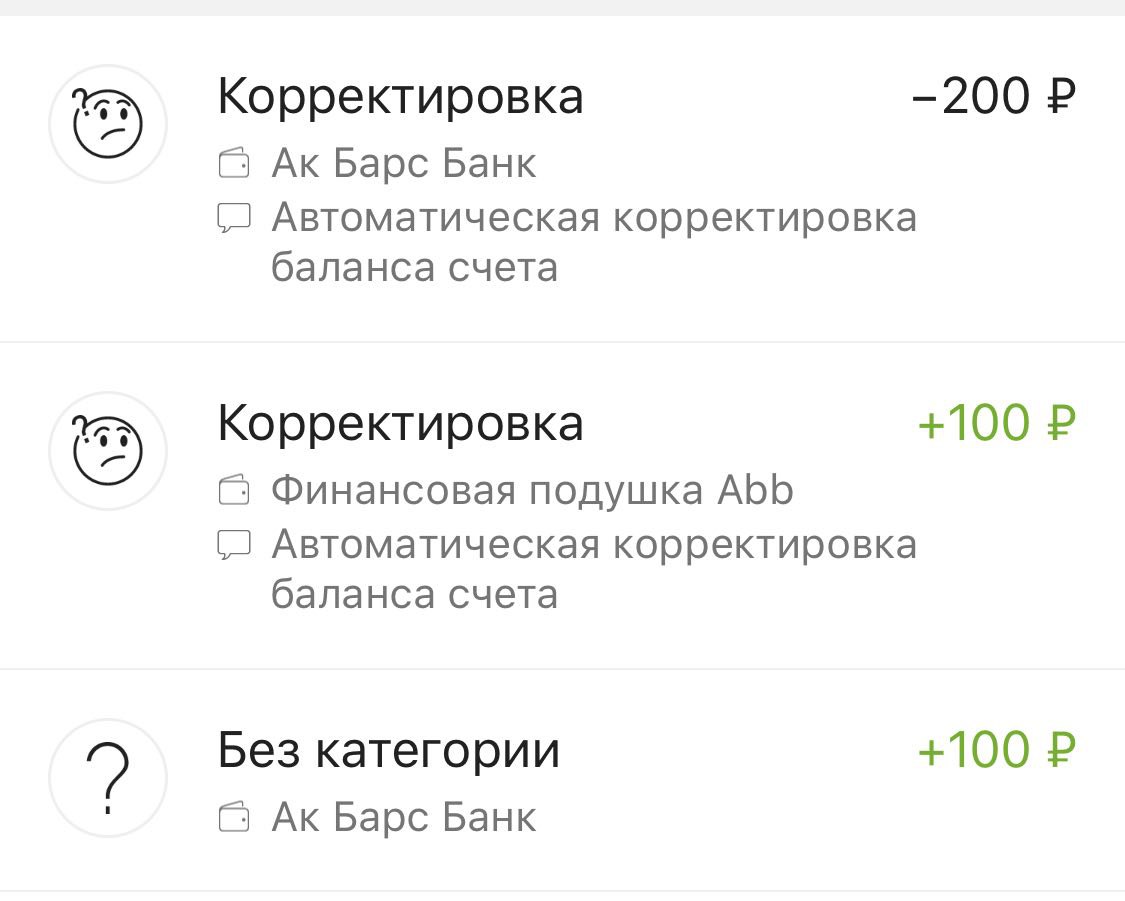The height and width of the screenshot is (901, 1125).
Task: Select Ак Барс Банк account in the −200 ₽ entry
Action: pyautogui.click(x=404, y=164)
